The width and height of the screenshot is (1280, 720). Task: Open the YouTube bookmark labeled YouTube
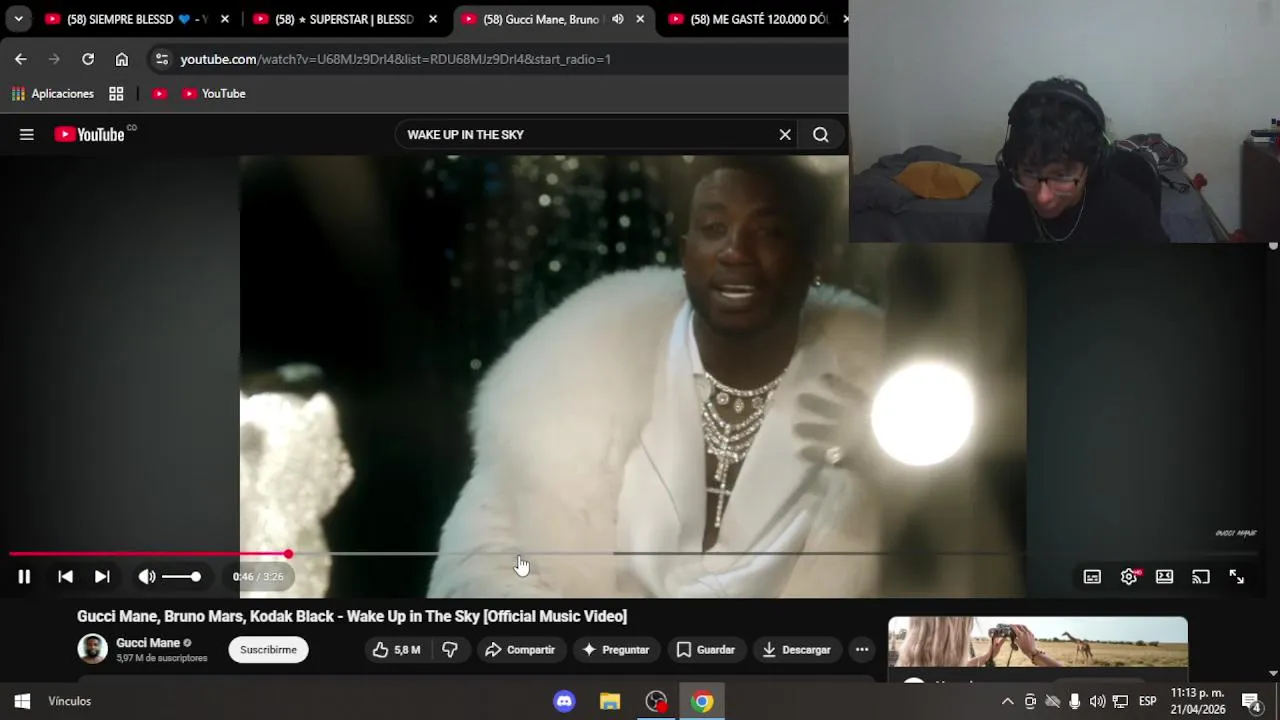coord(214,94)
